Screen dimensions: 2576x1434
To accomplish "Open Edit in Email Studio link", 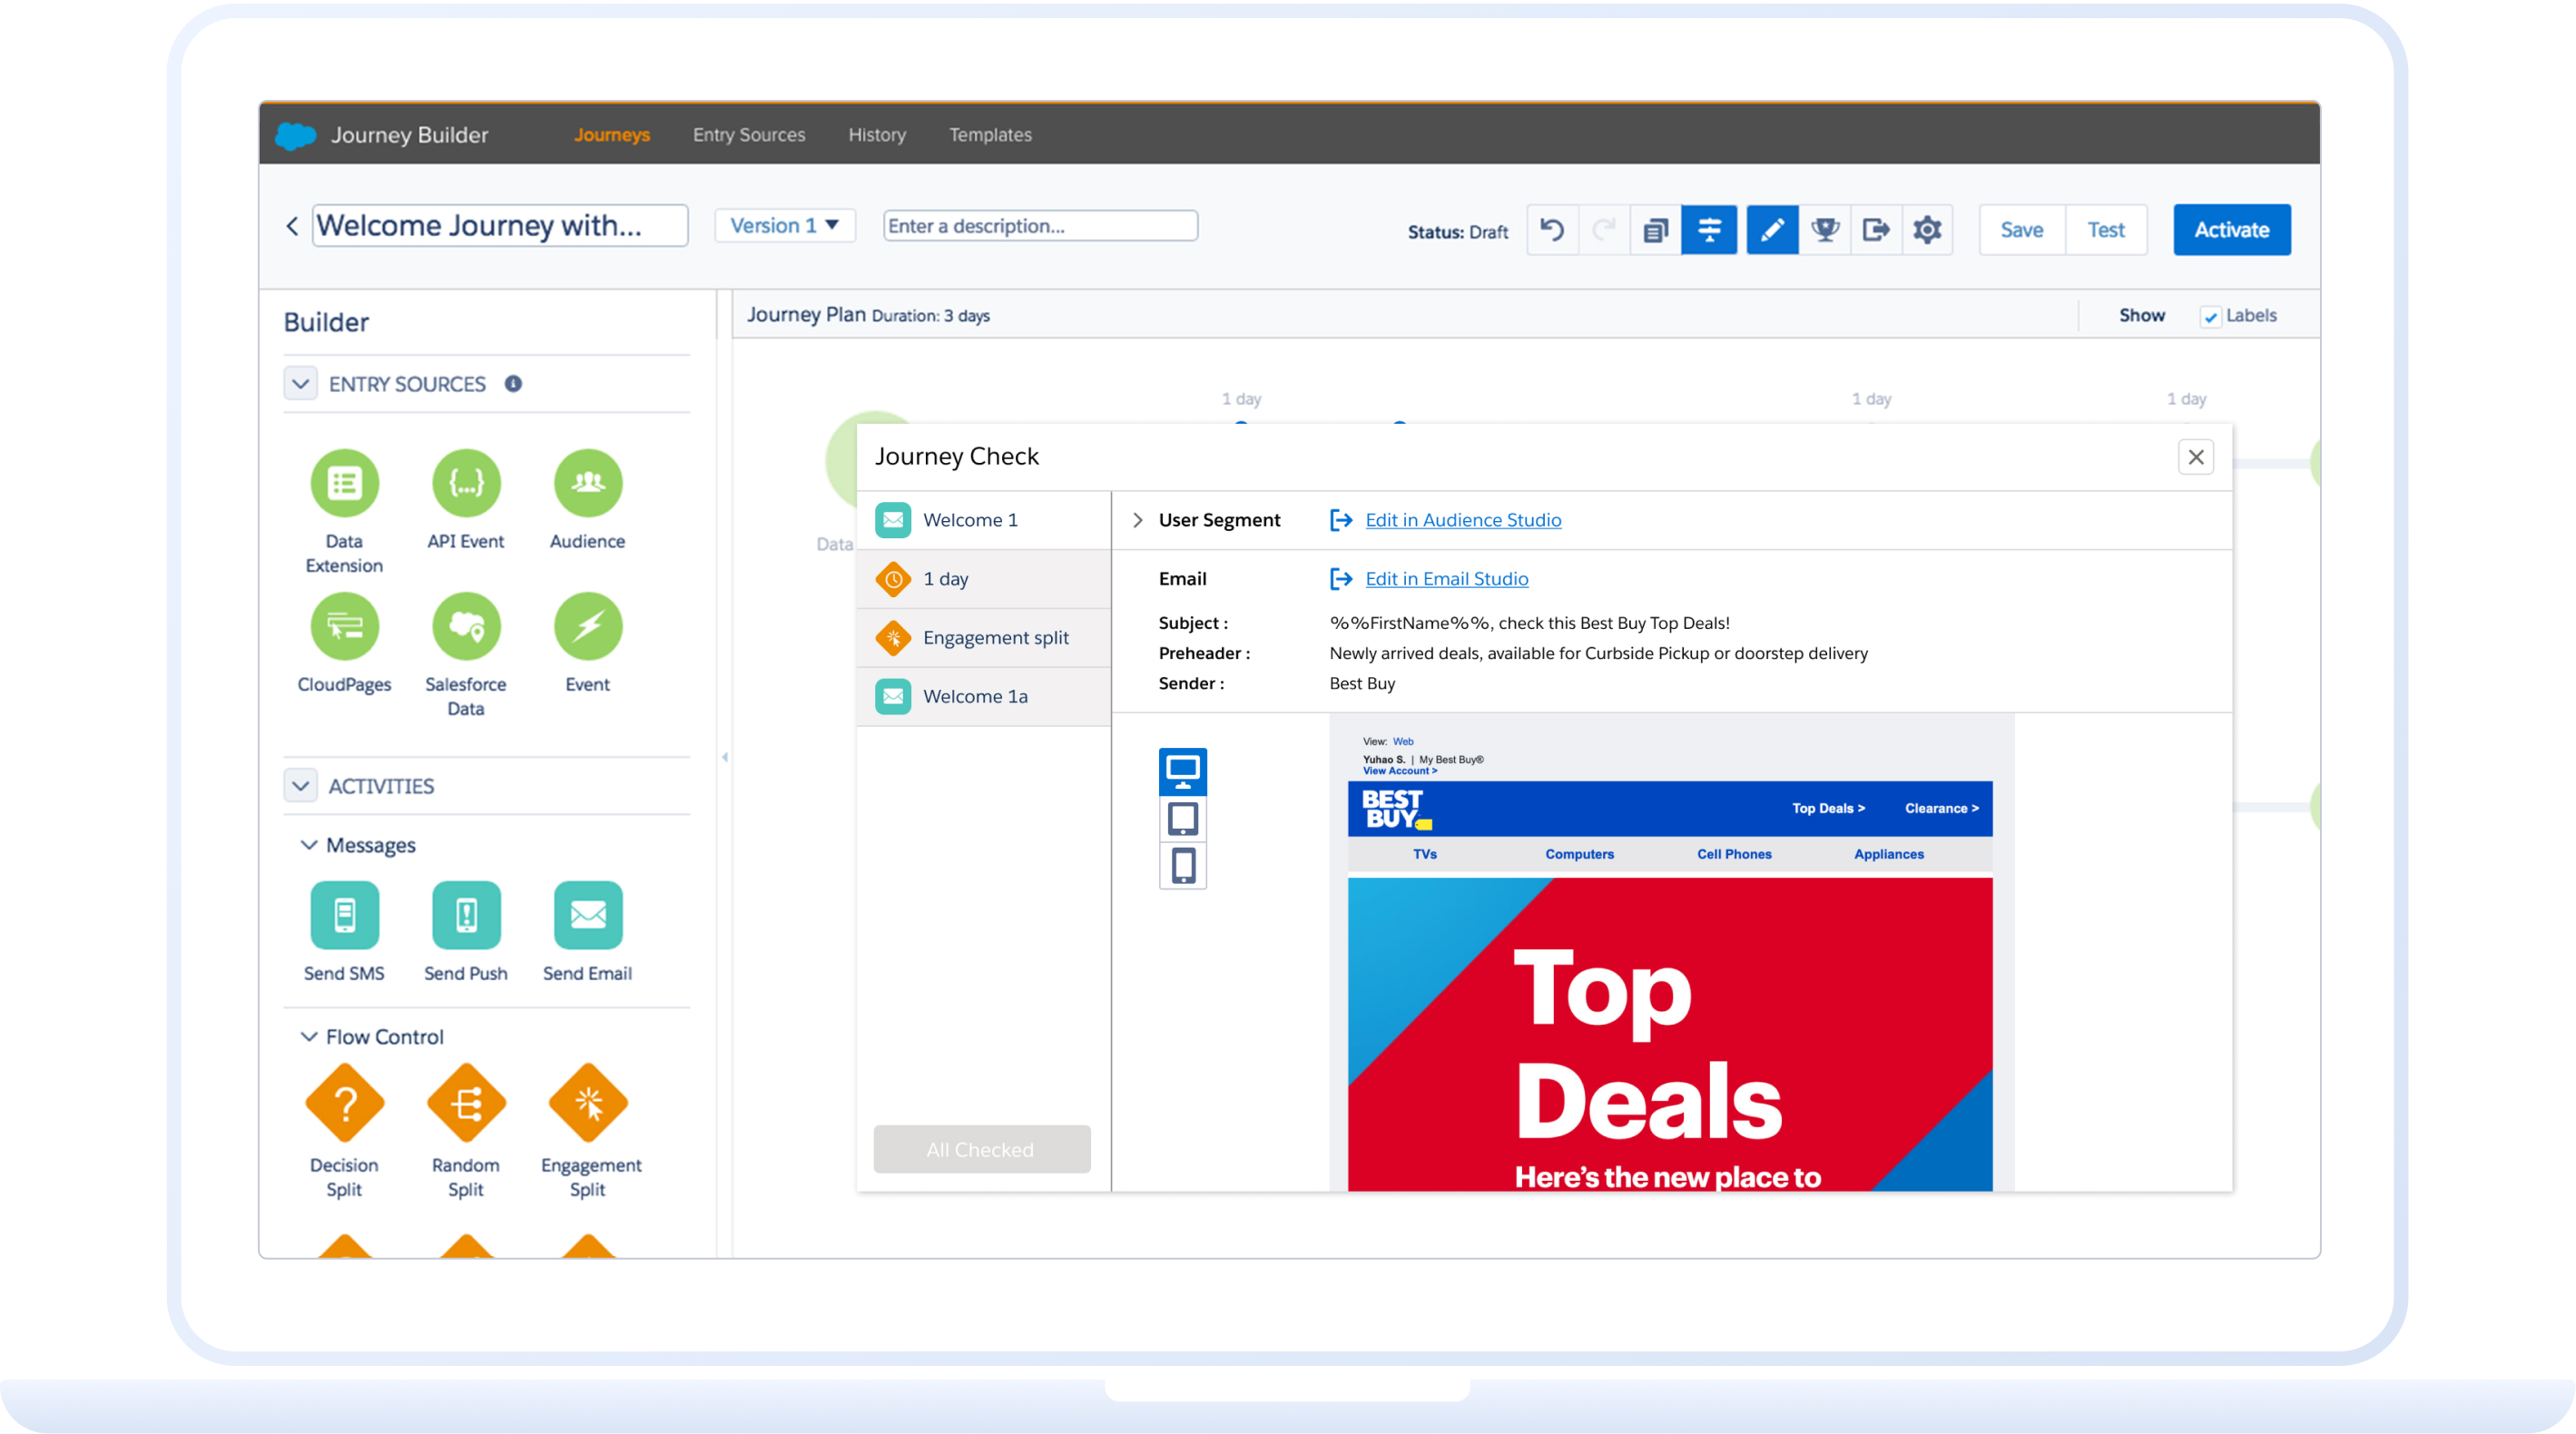I will coord(1446,579).
